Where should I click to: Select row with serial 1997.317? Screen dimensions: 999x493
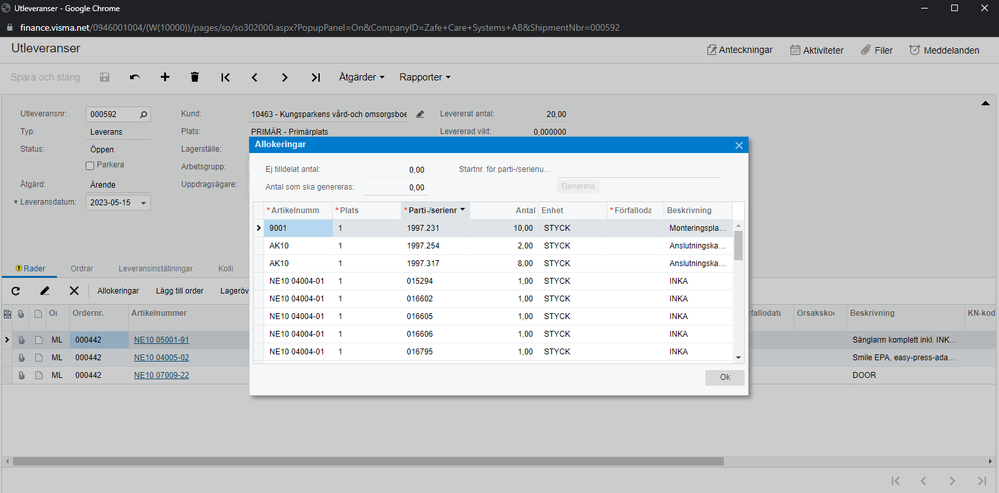coord(491,264)
